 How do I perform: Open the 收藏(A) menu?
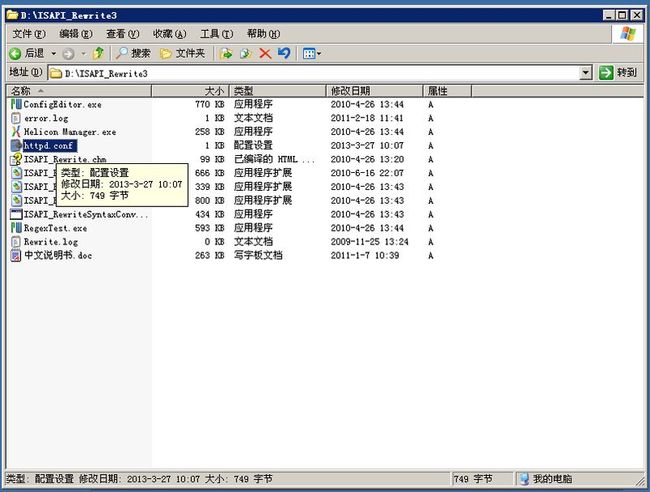(x=169, y=34)
